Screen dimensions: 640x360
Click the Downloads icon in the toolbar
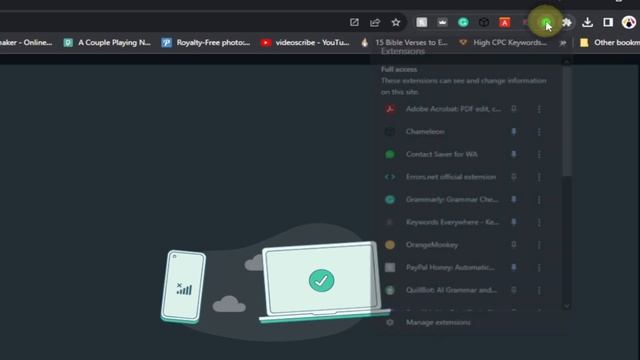(587, 22)
